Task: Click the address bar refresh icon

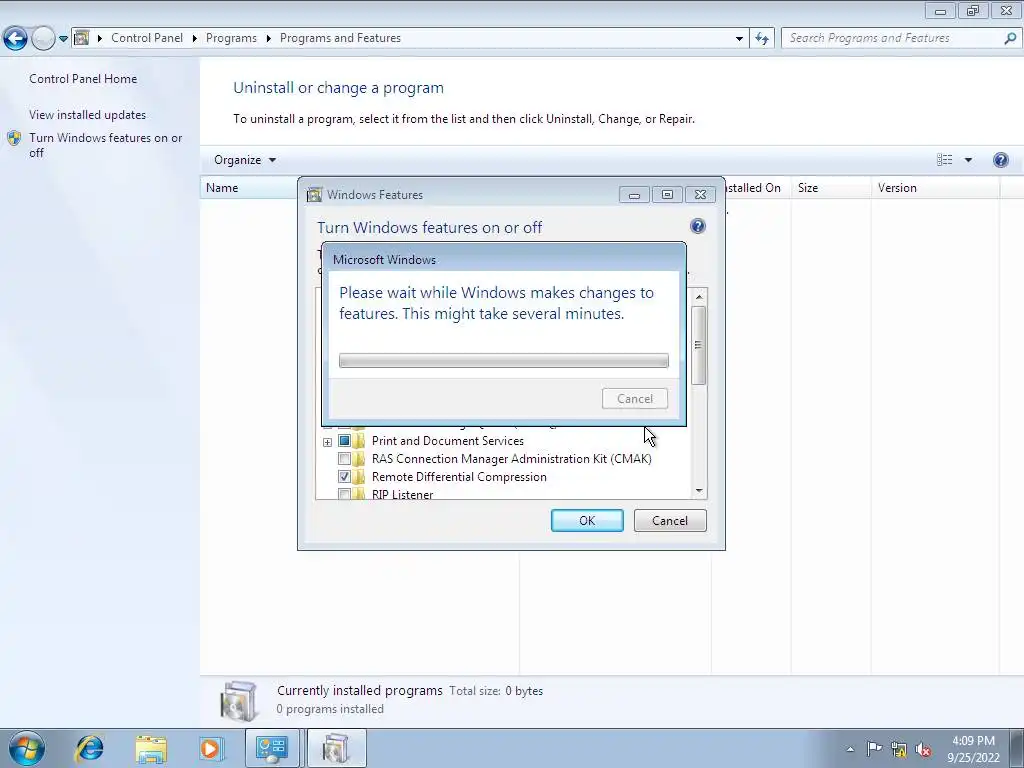Action: (x=761, y=39)
